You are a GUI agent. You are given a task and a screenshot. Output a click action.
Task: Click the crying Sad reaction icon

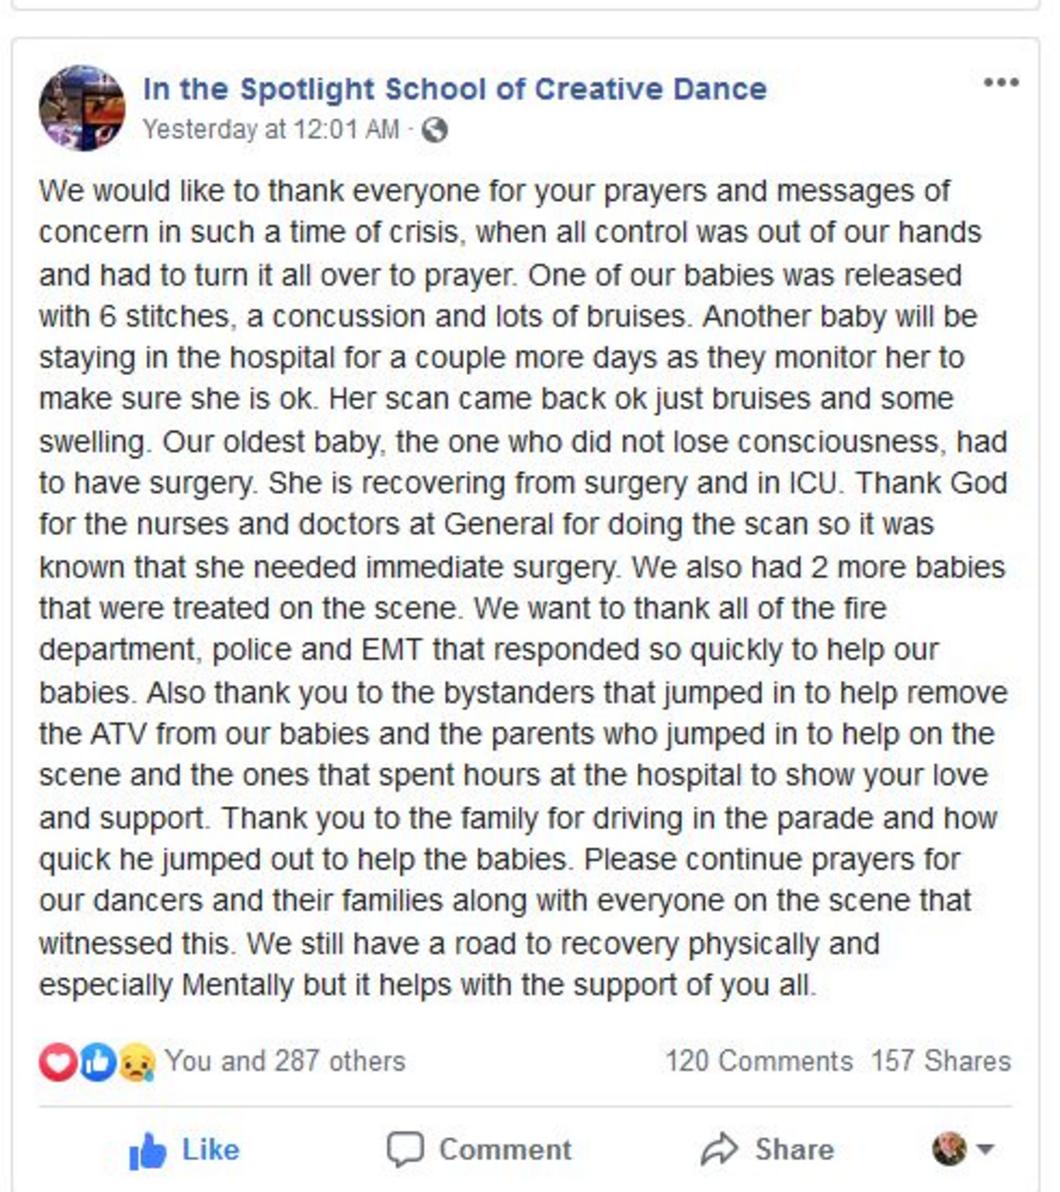[x=137, y=1061]
